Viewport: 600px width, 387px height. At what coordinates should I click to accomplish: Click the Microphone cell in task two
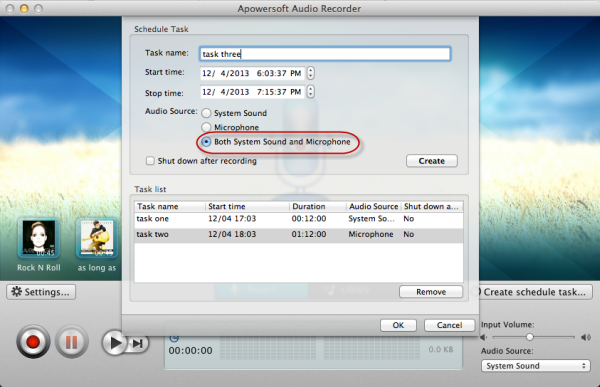click(371, 234)
